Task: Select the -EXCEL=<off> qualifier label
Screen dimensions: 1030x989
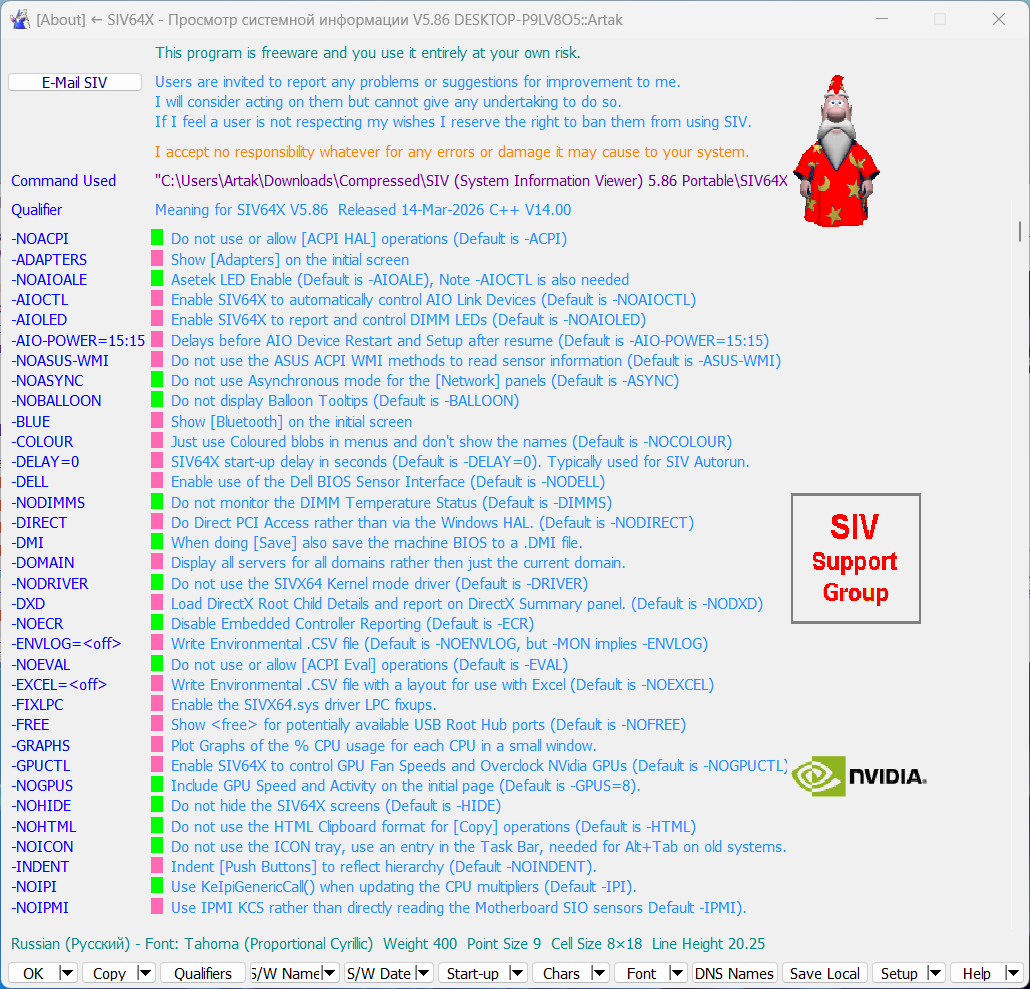Action: coord(59,684)
